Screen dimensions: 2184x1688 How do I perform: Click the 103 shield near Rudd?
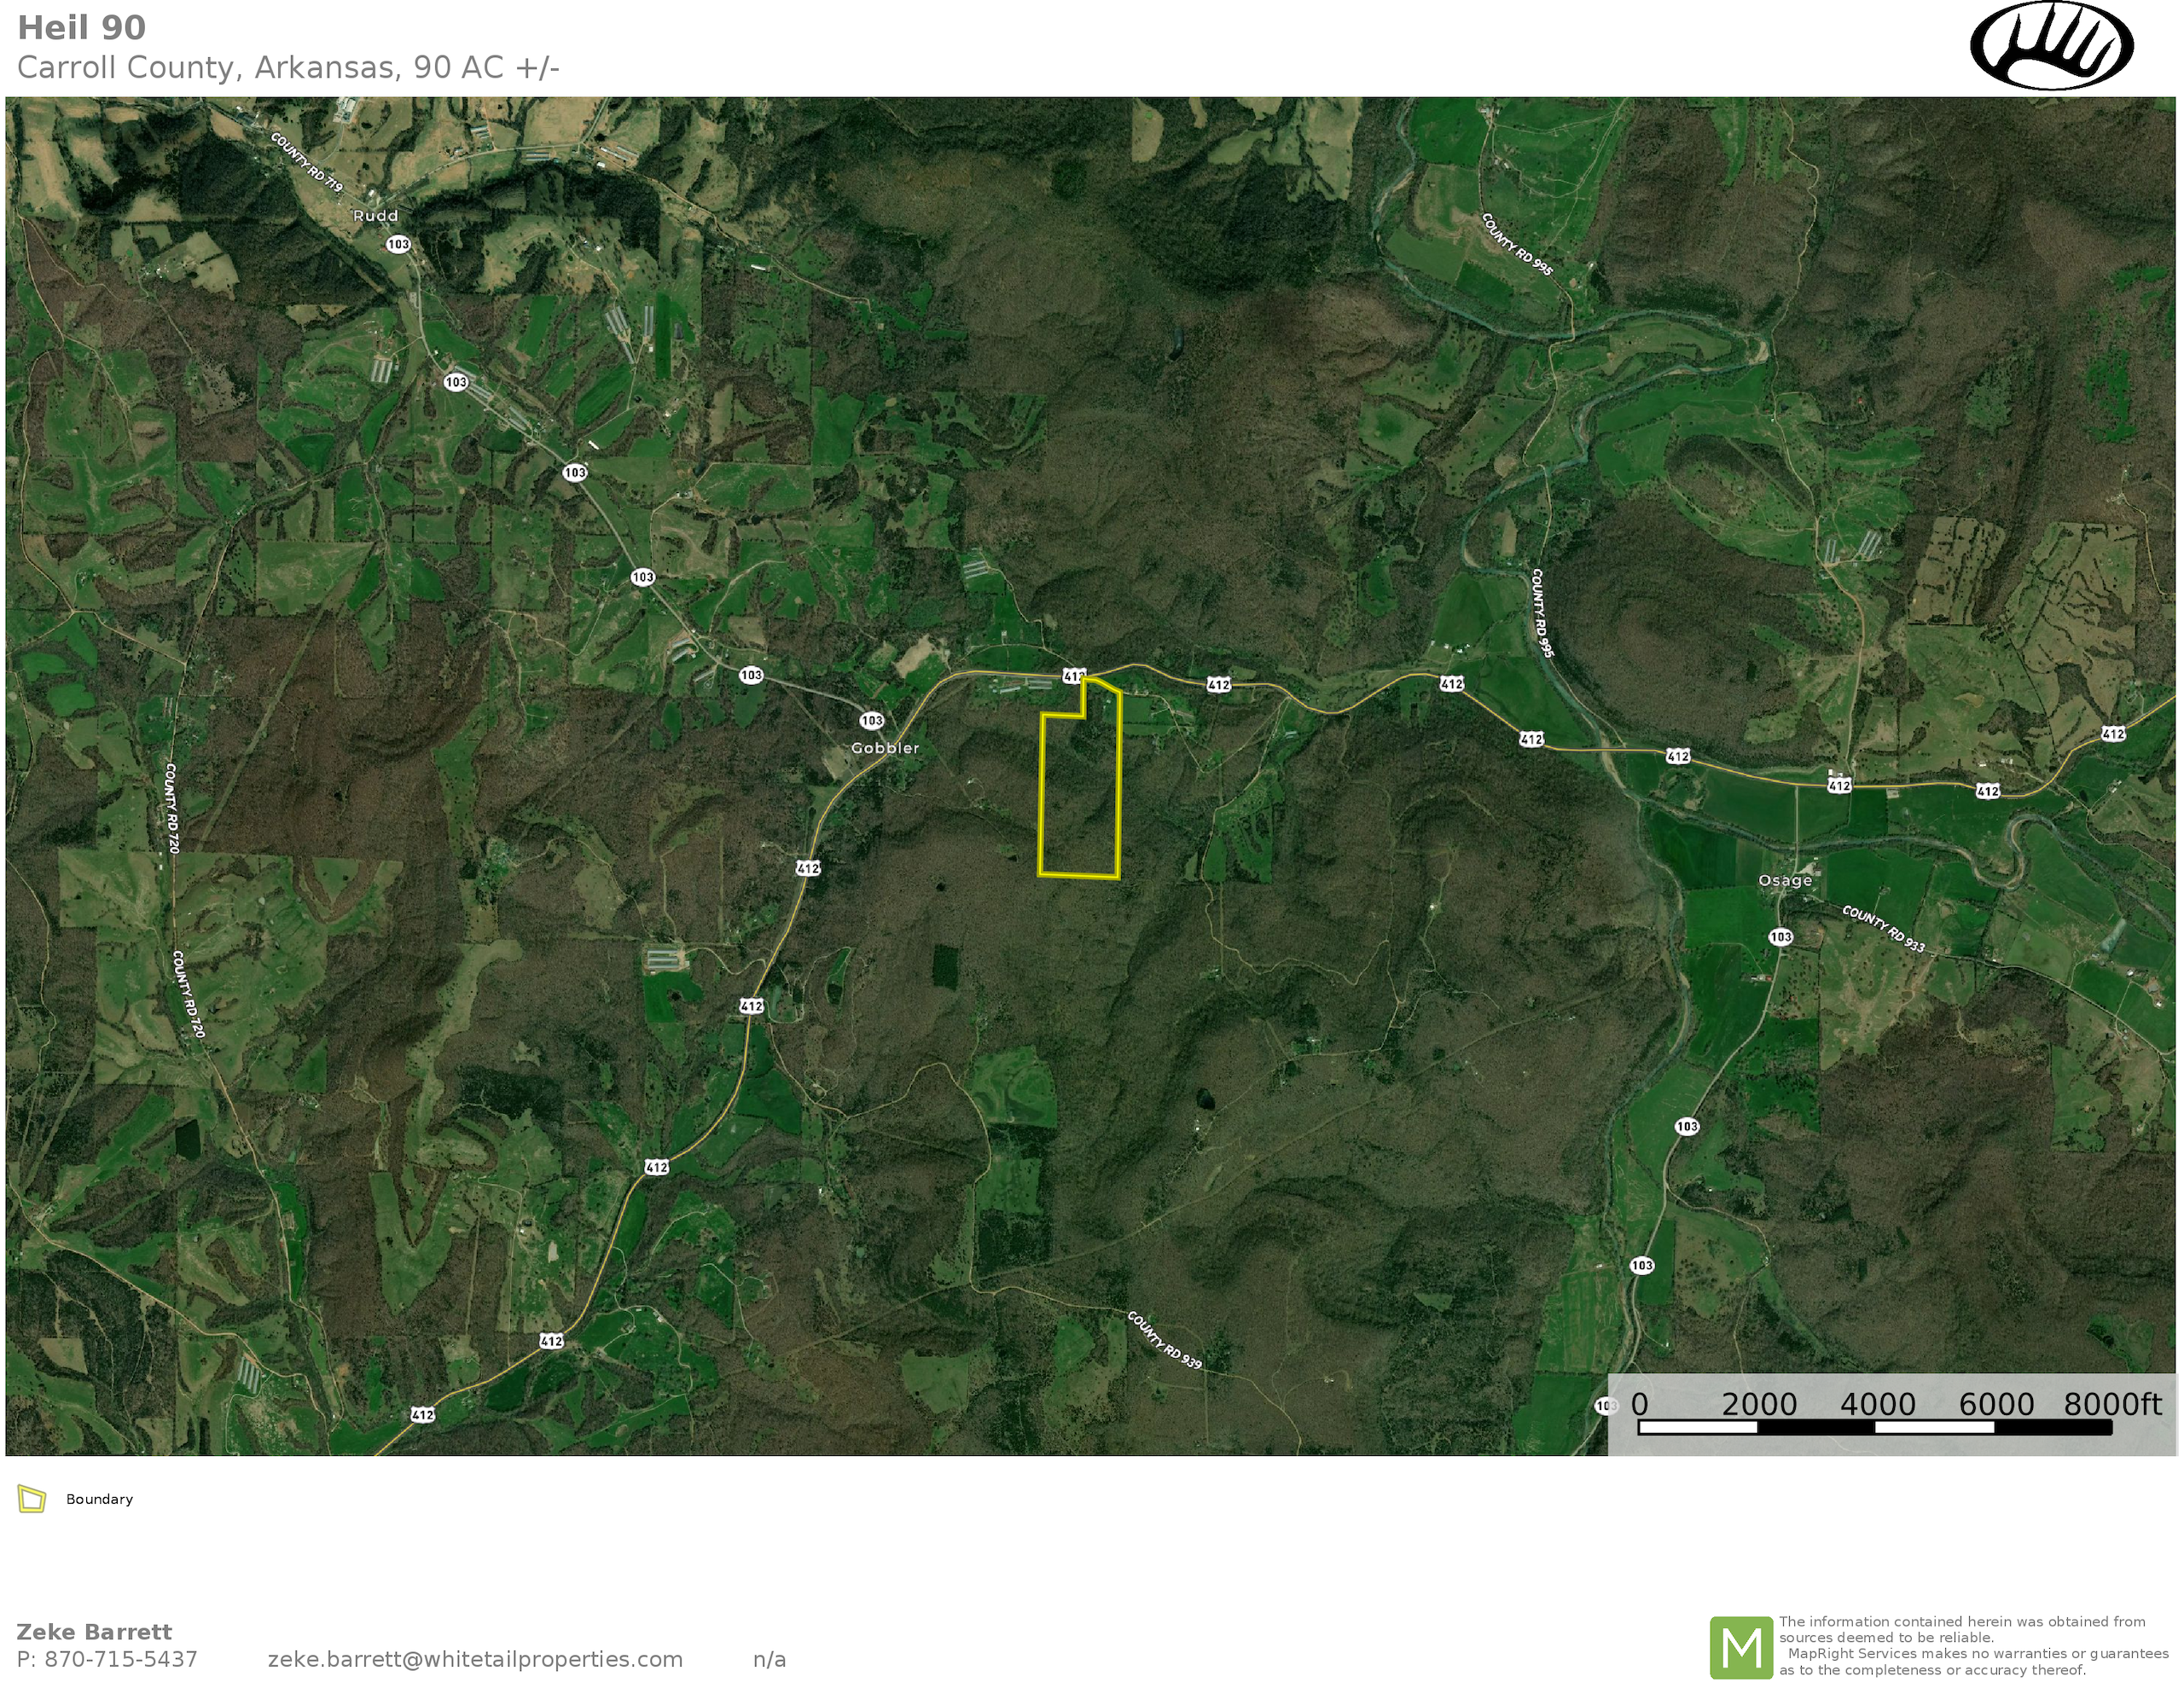(x=398, y=244)
